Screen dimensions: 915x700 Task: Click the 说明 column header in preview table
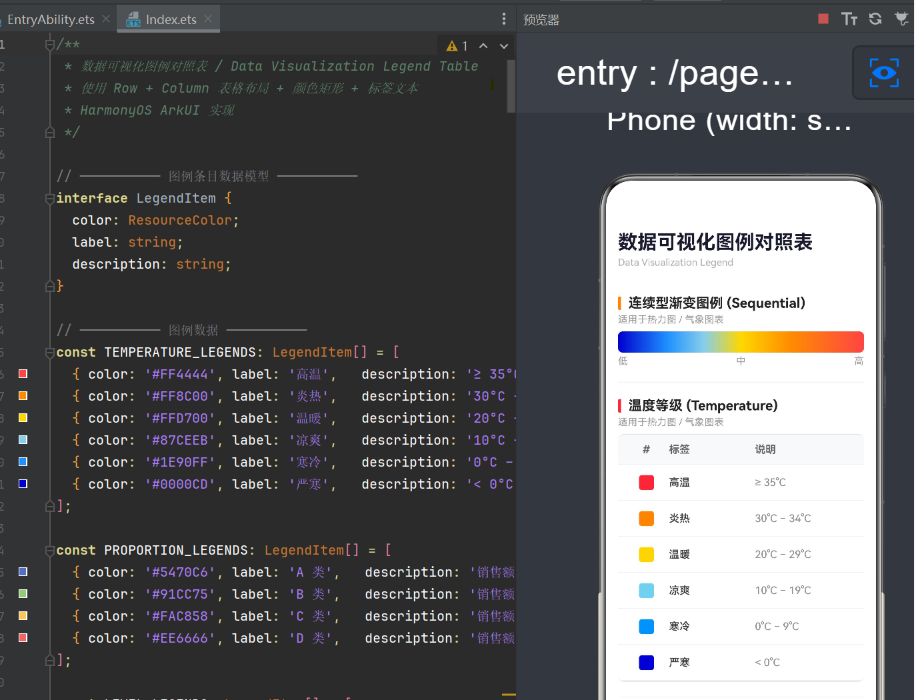tap(765, 449)
